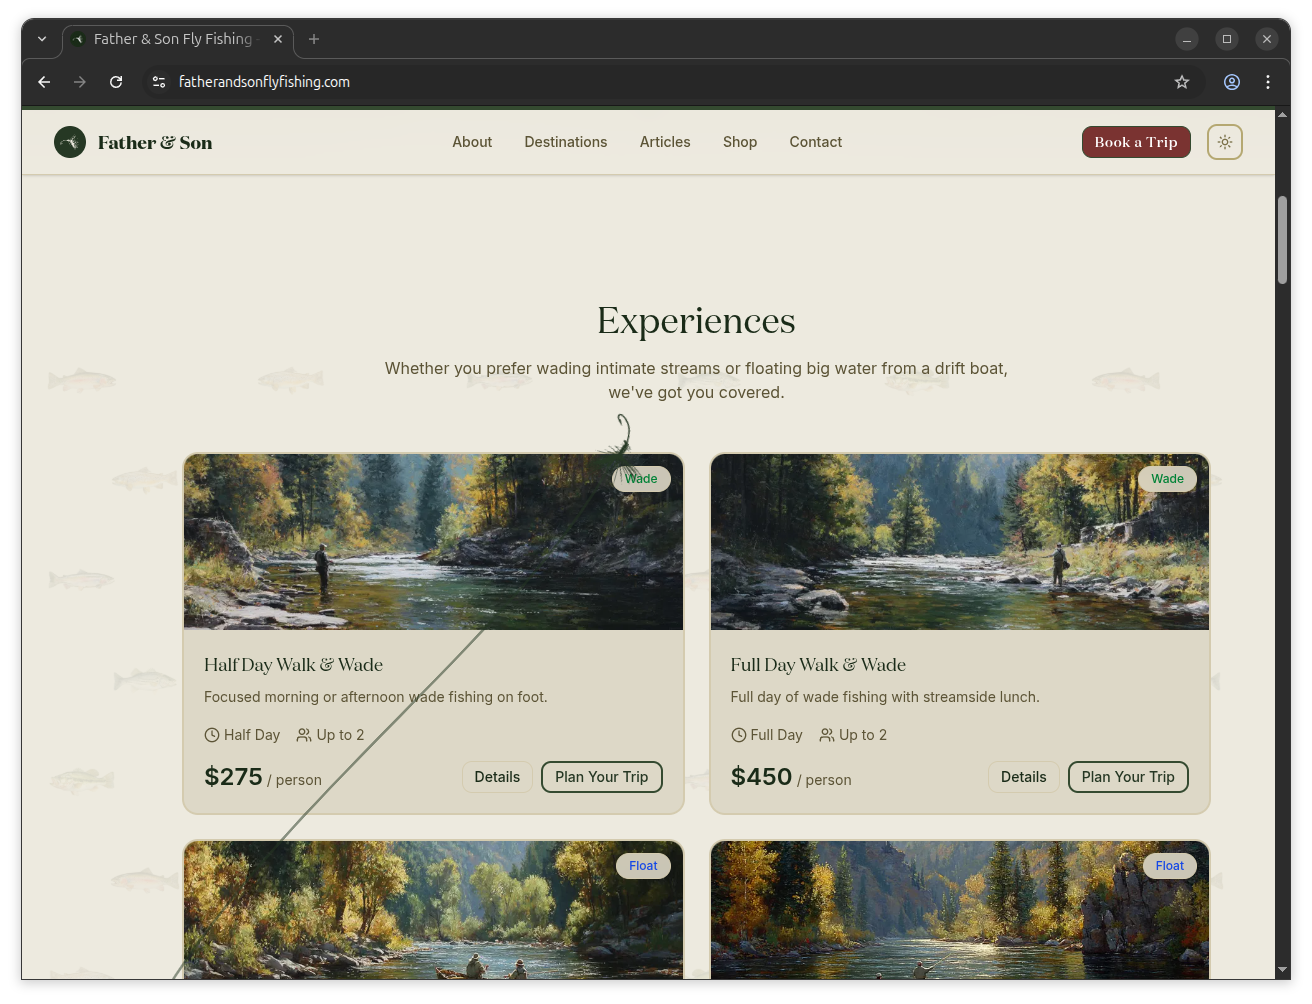Screen dimensions: 1312x1004
Task: Open the browser profile icon
Action: pos(1232,82)
